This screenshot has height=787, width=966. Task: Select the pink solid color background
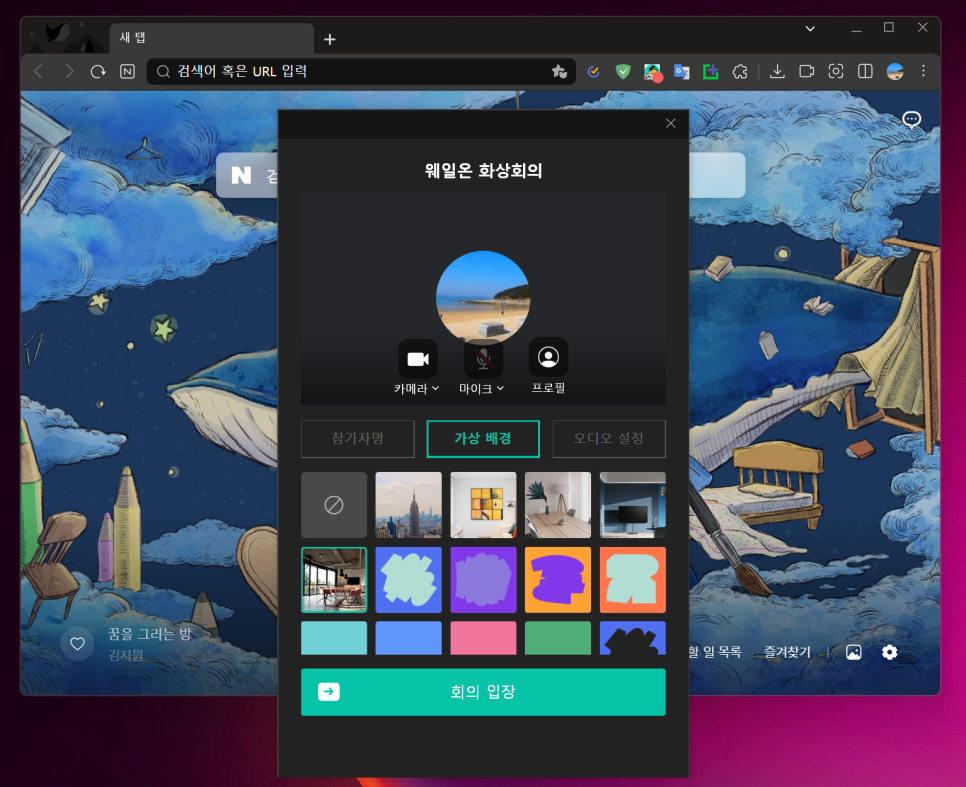click(483, 638)
